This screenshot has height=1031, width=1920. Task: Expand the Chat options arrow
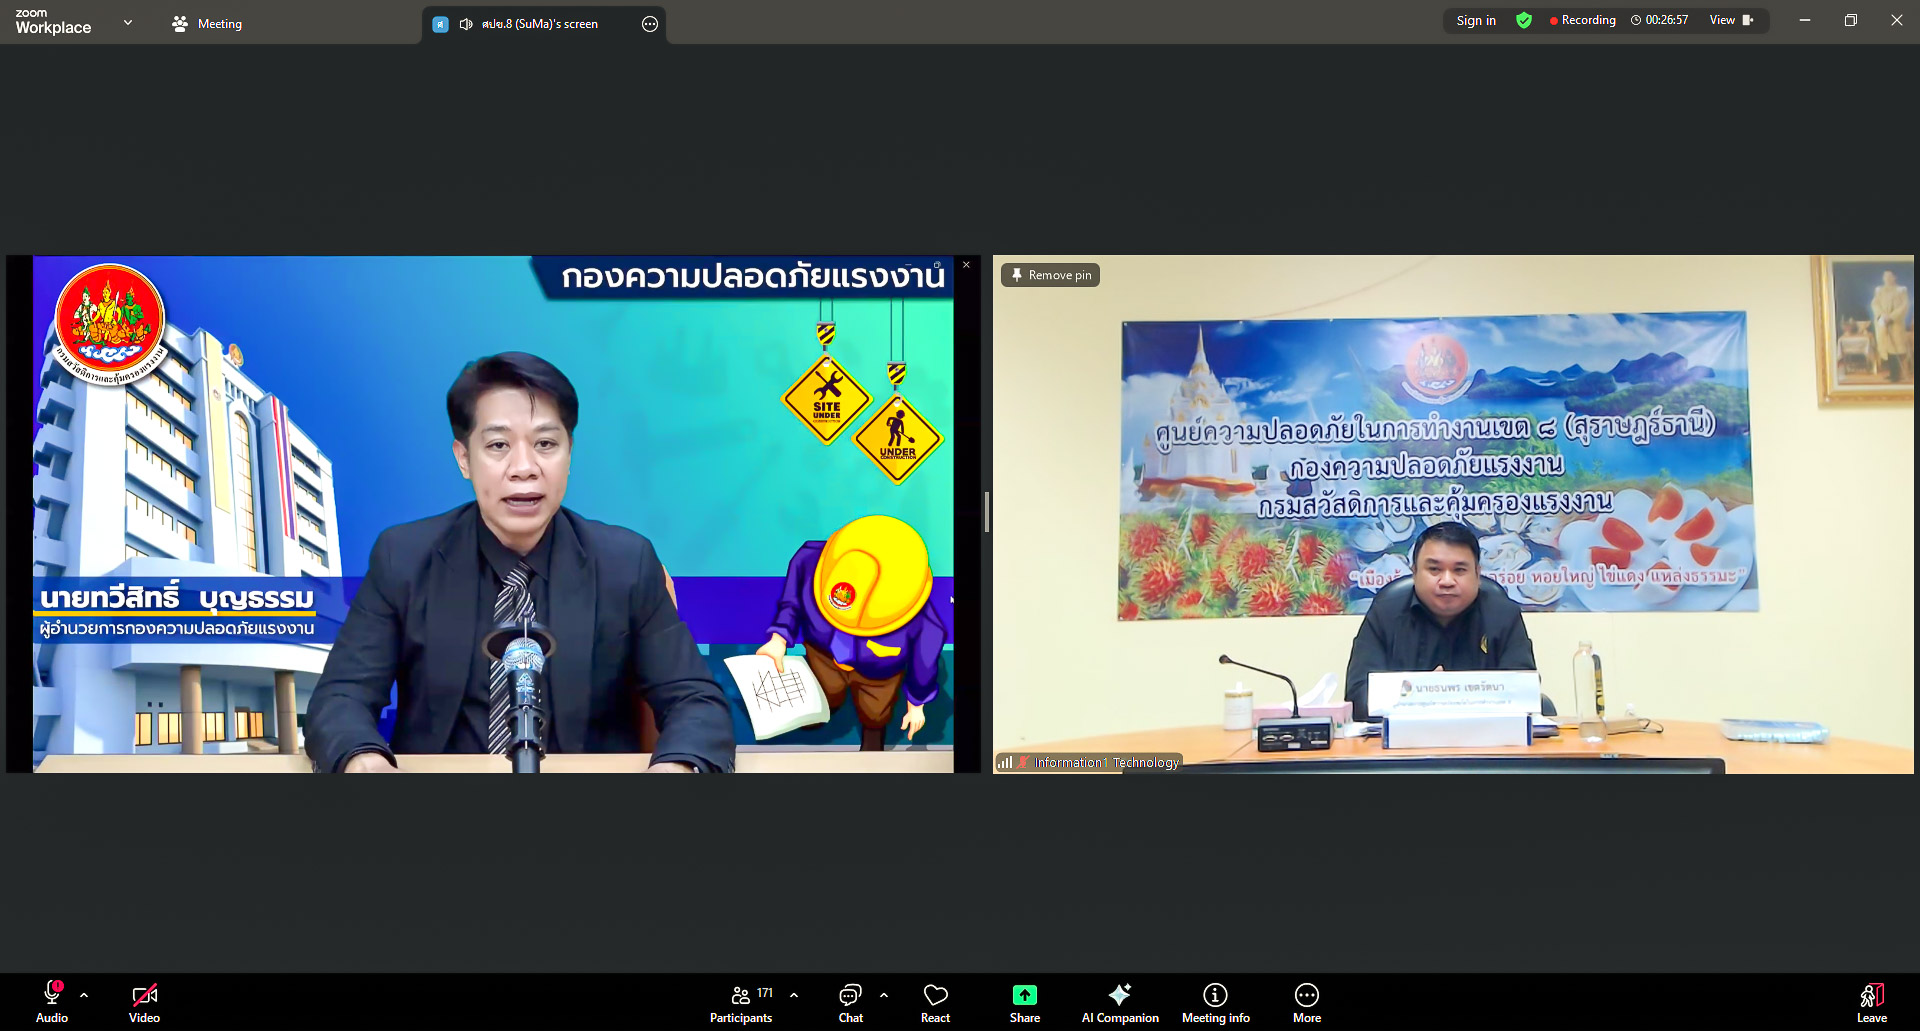tap(884, 995)
